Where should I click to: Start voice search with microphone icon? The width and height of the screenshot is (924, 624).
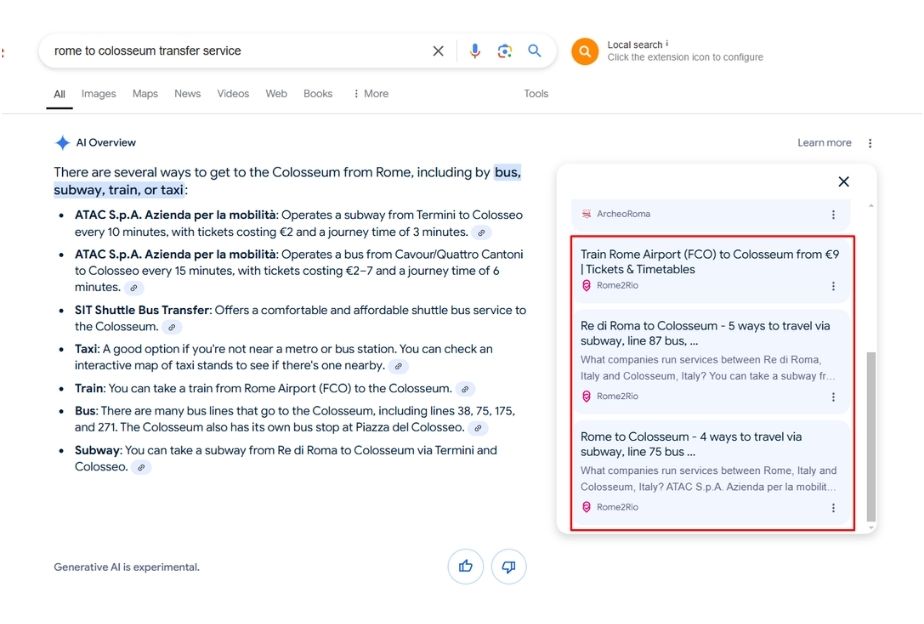pos(475,51)
